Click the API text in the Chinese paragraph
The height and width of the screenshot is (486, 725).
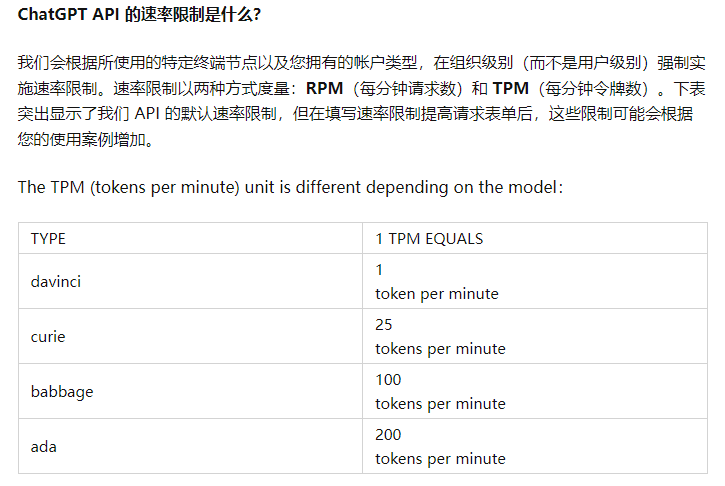click(x=147, y=114)
